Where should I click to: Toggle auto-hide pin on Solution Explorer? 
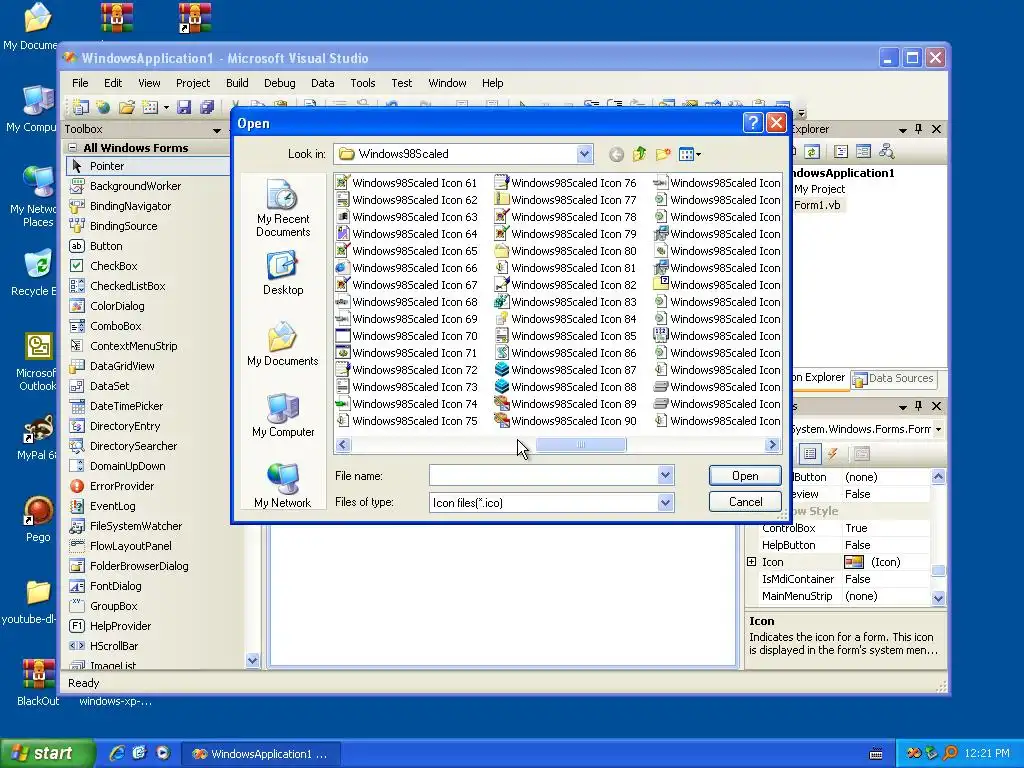coord(918,129)
